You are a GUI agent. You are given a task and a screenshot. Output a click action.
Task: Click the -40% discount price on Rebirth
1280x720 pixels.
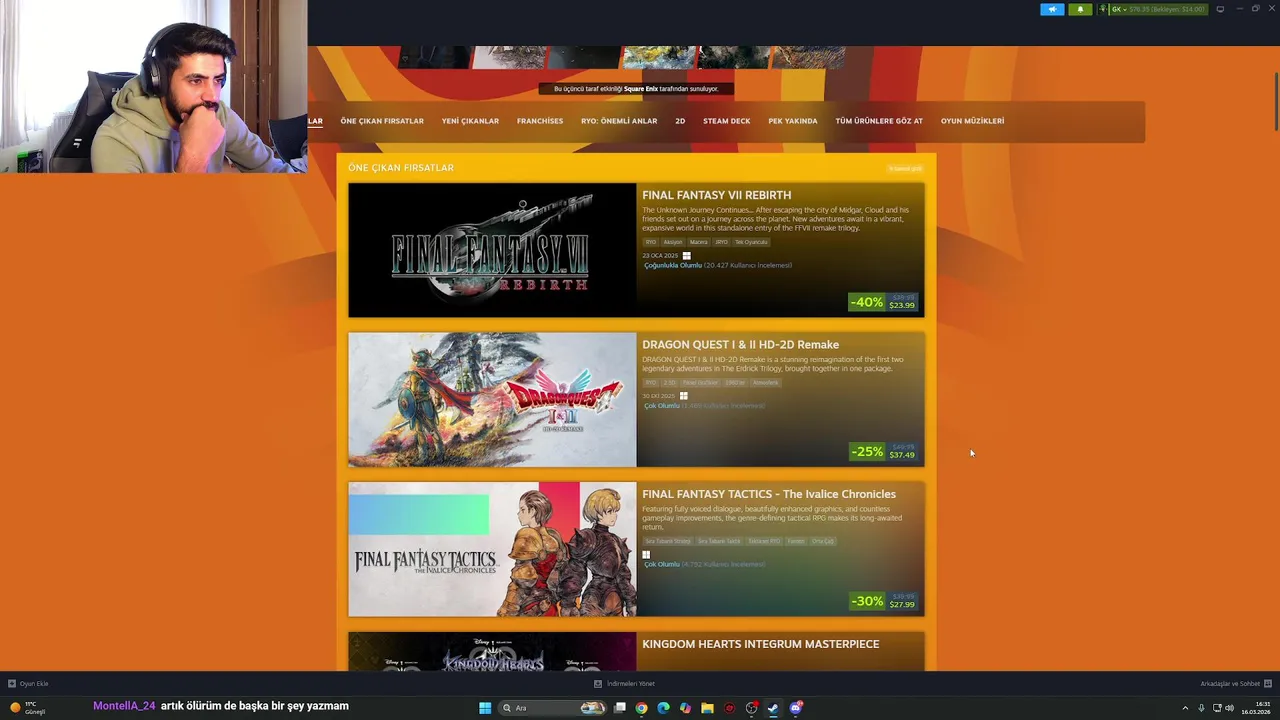[883, 302]
